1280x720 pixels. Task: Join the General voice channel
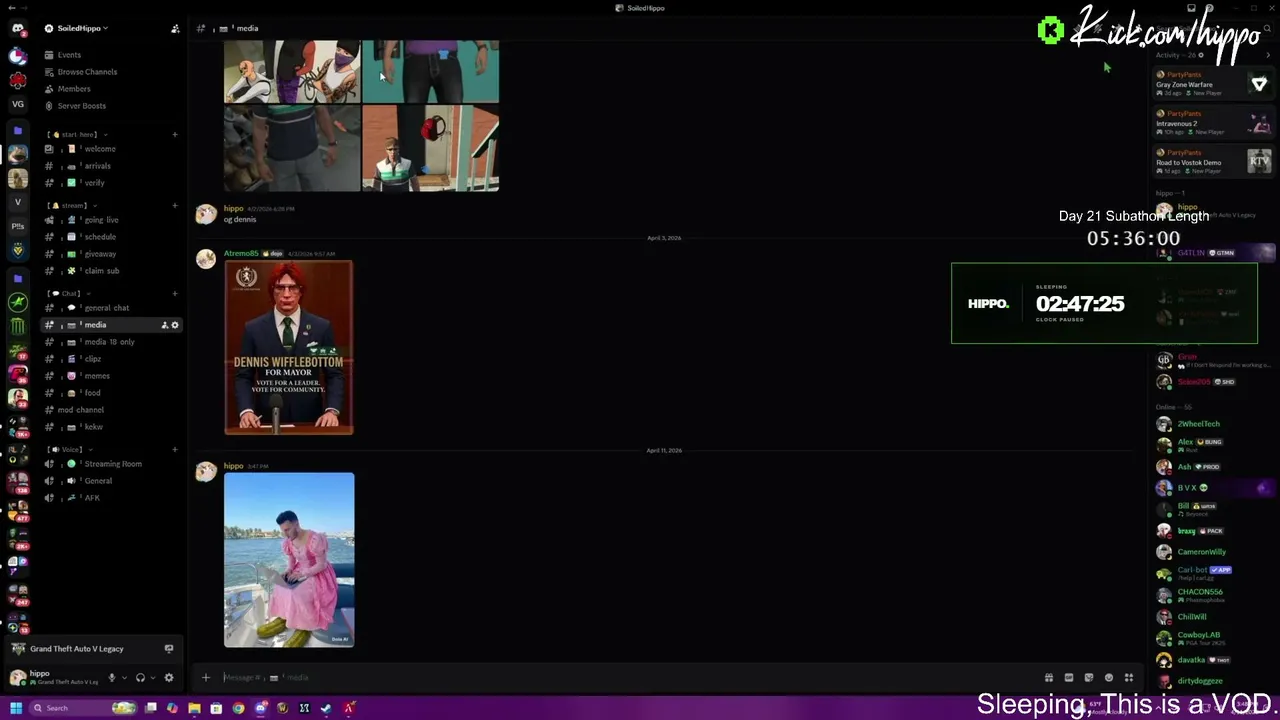click(112, 481)
